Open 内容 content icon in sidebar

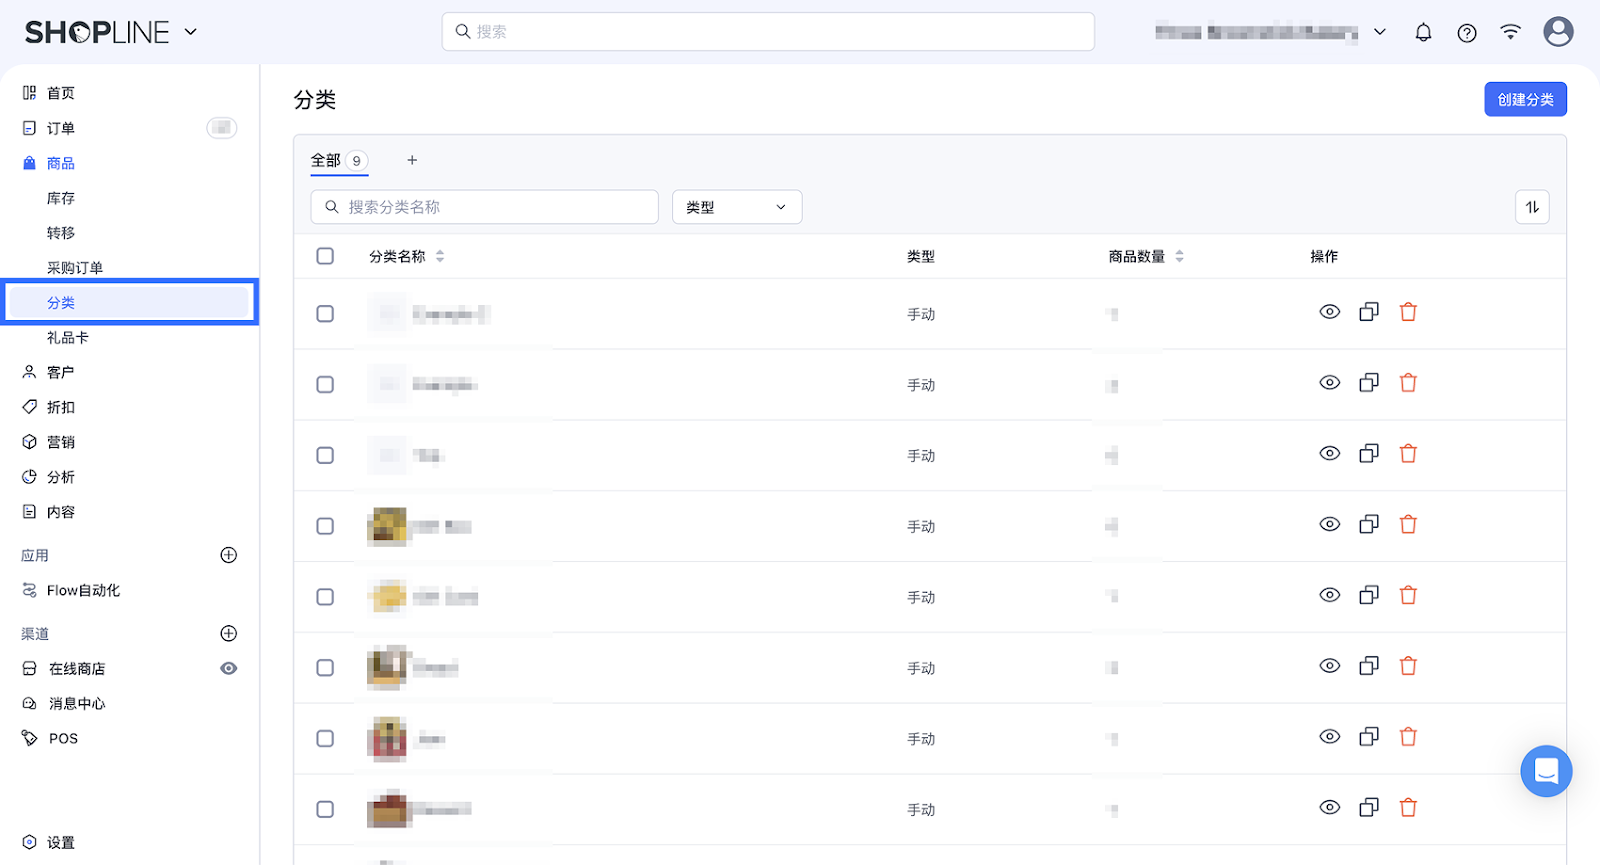tap(30, 512)
